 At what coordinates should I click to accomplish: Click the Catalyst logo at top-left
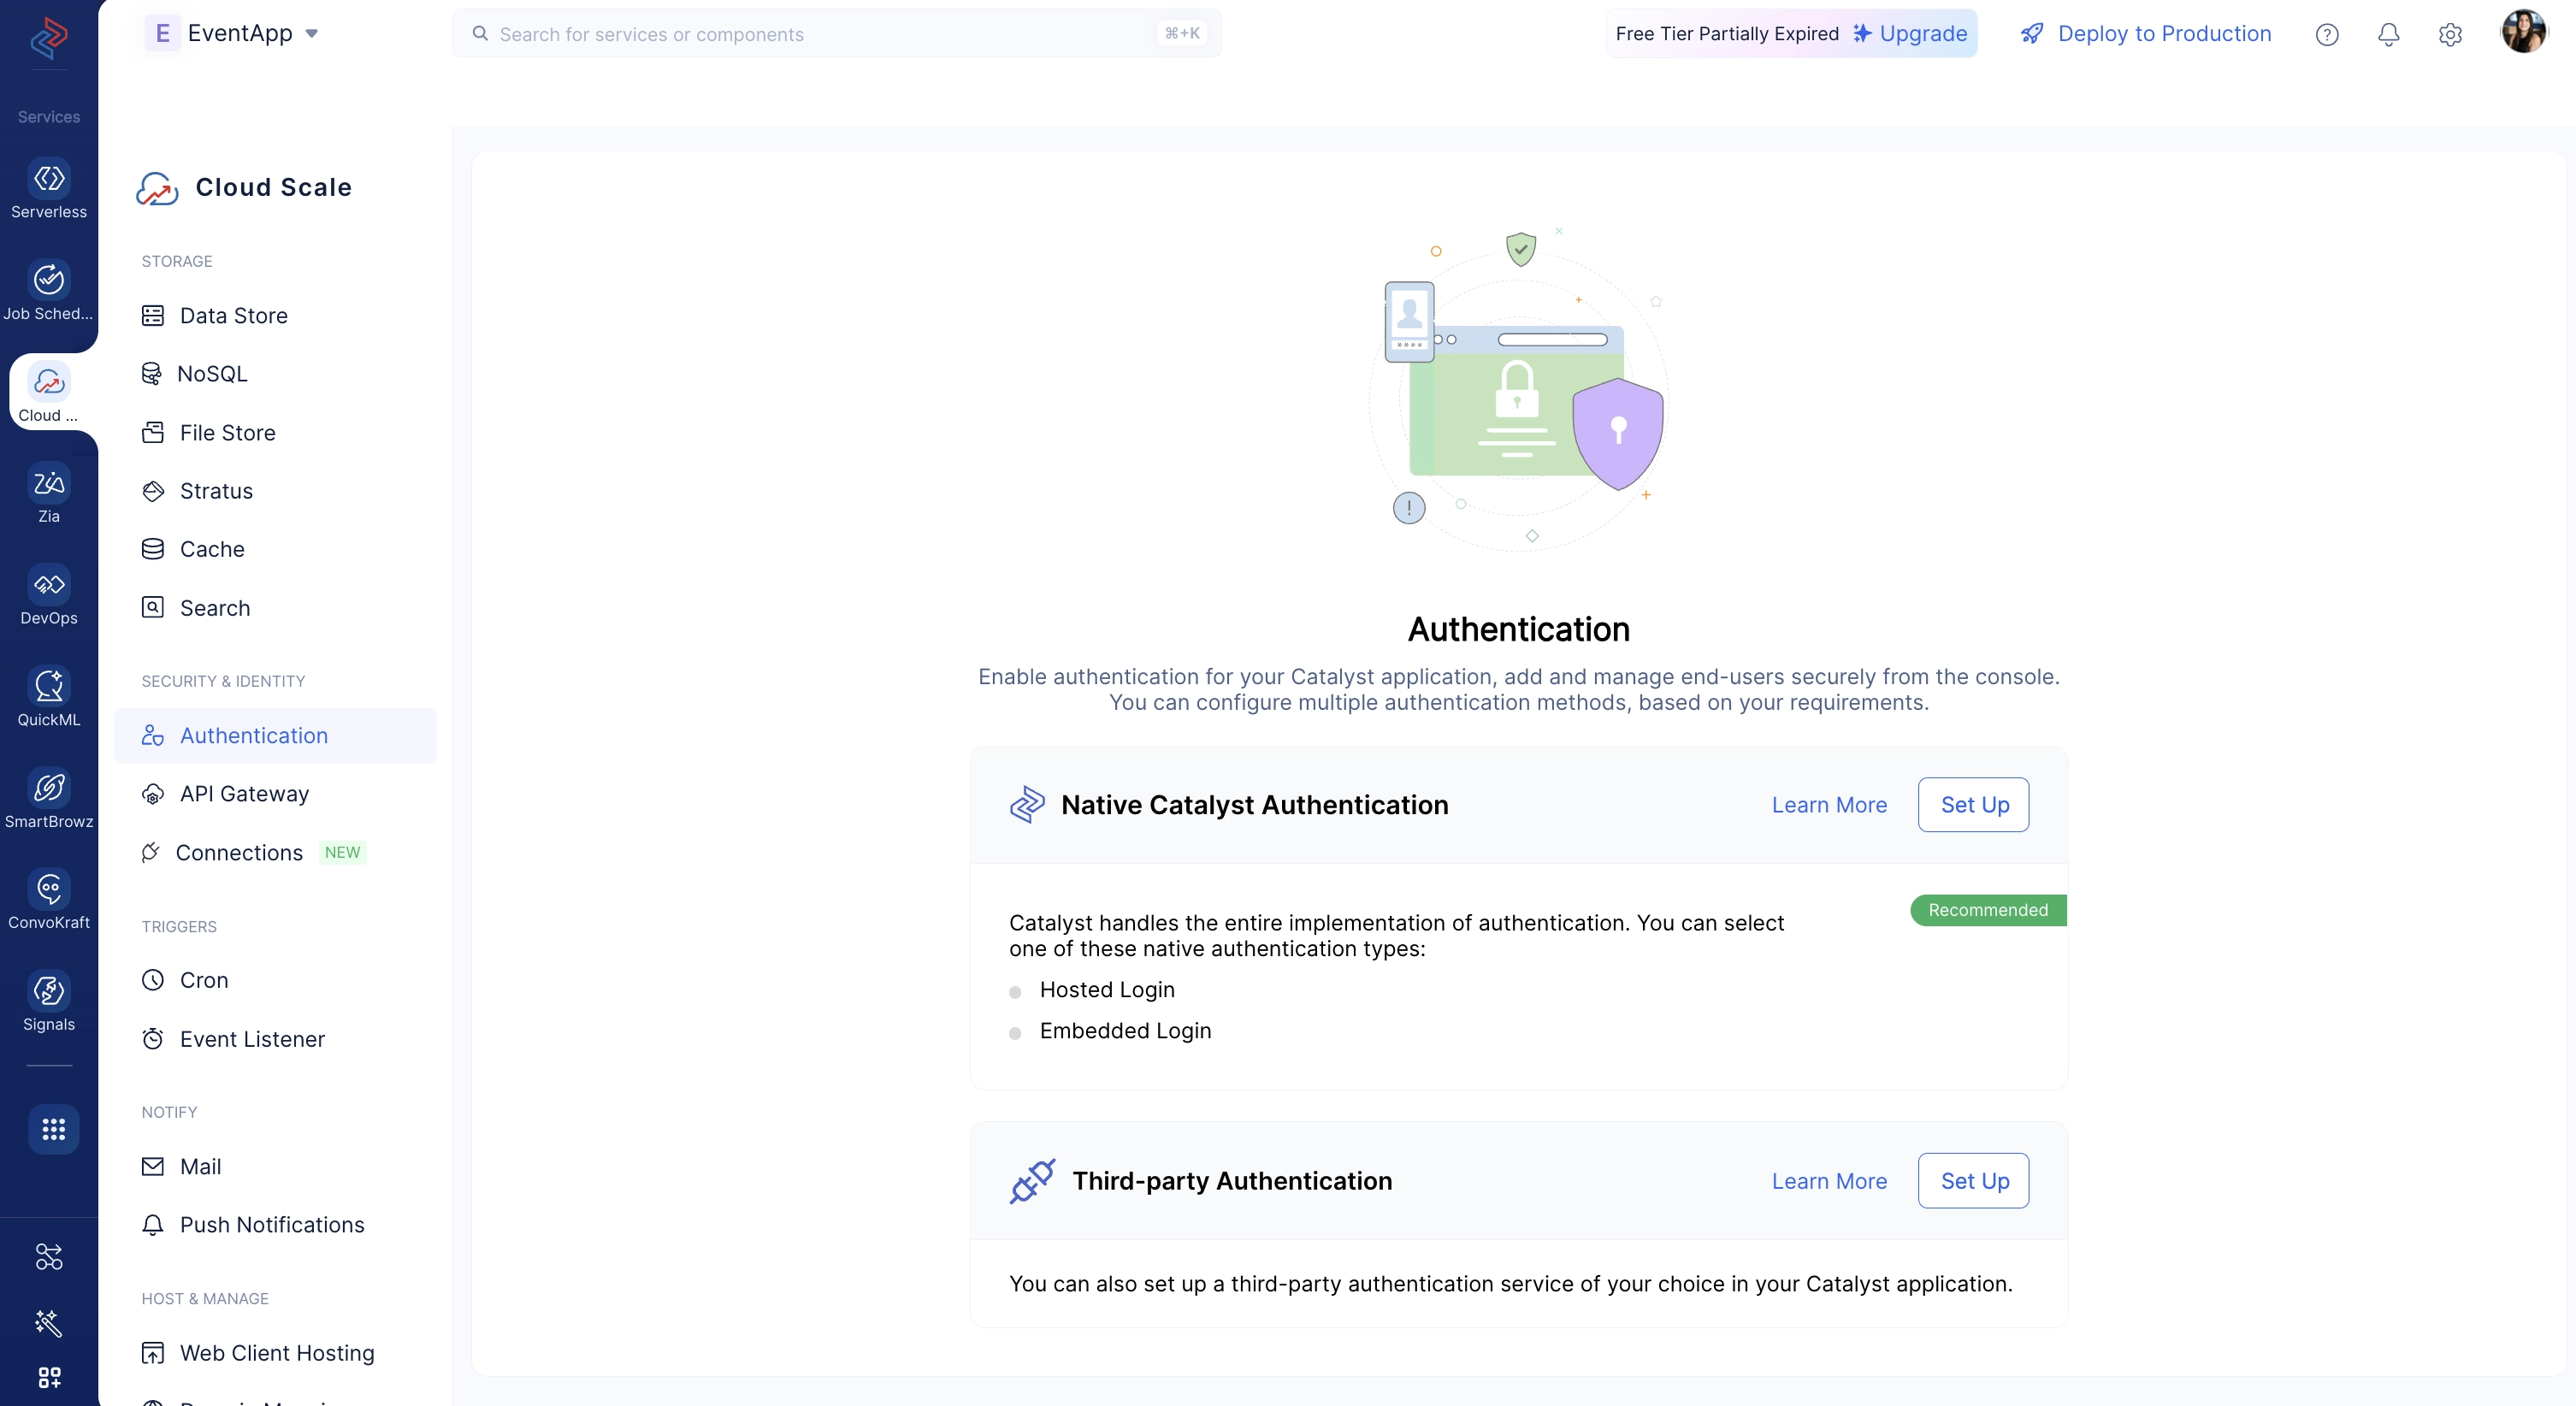coord(49,38)
